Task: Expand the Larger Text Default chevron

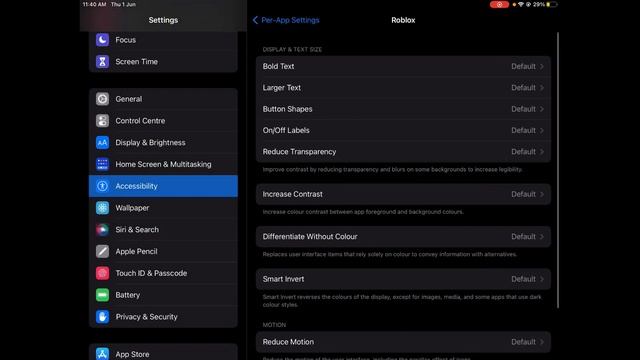Action: 542,88
